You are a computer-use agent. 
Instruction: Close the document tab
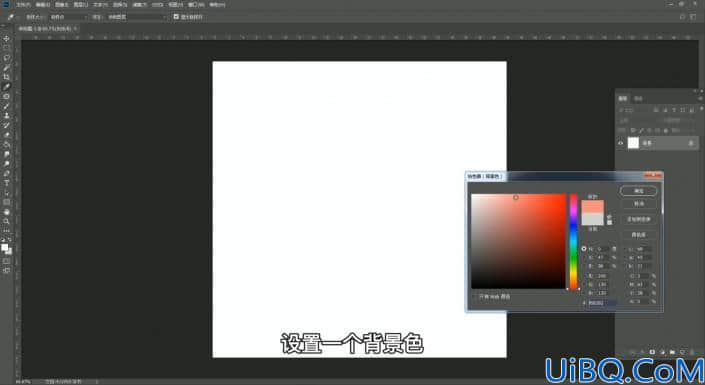pos(76,28)
